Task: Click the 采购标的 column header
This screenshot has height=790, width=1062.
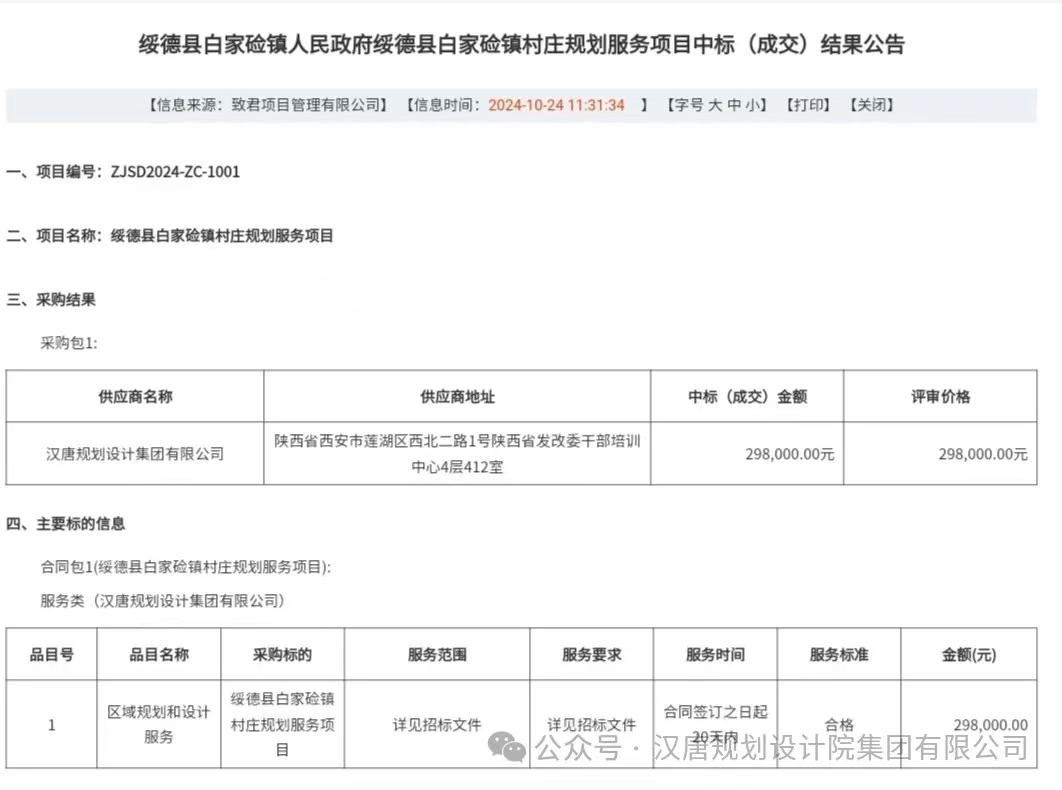Action: [282, 655]
